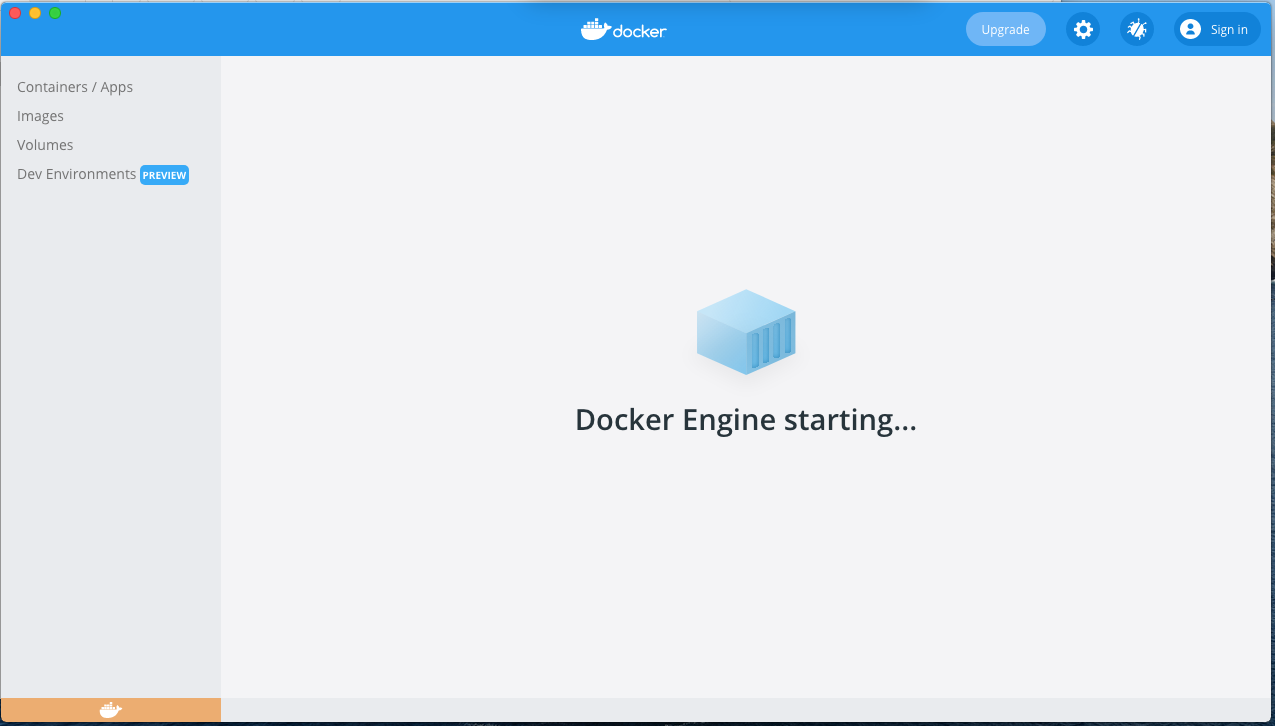Minimize the window with yellow button
This screenshot has height=726, width=1275.
pyautogui.click(x=35, y=13)
